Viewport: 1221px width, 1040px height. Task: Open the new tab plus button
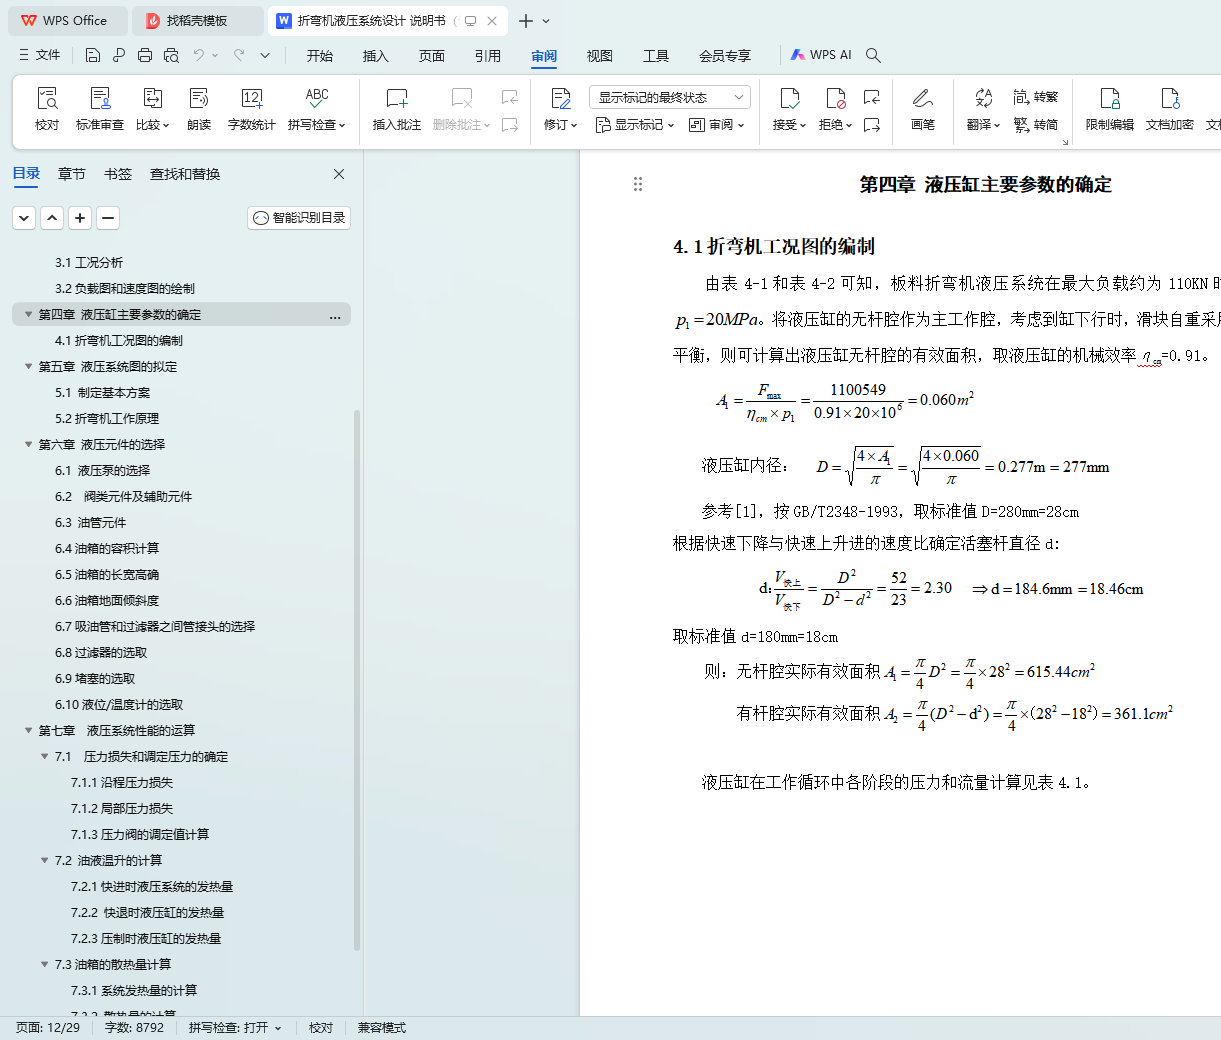click(526, 20)
